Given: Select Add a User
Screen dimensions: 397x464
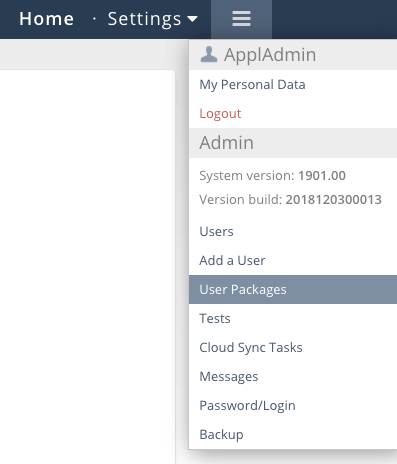Looking at the screenshot, I should 232,260.
